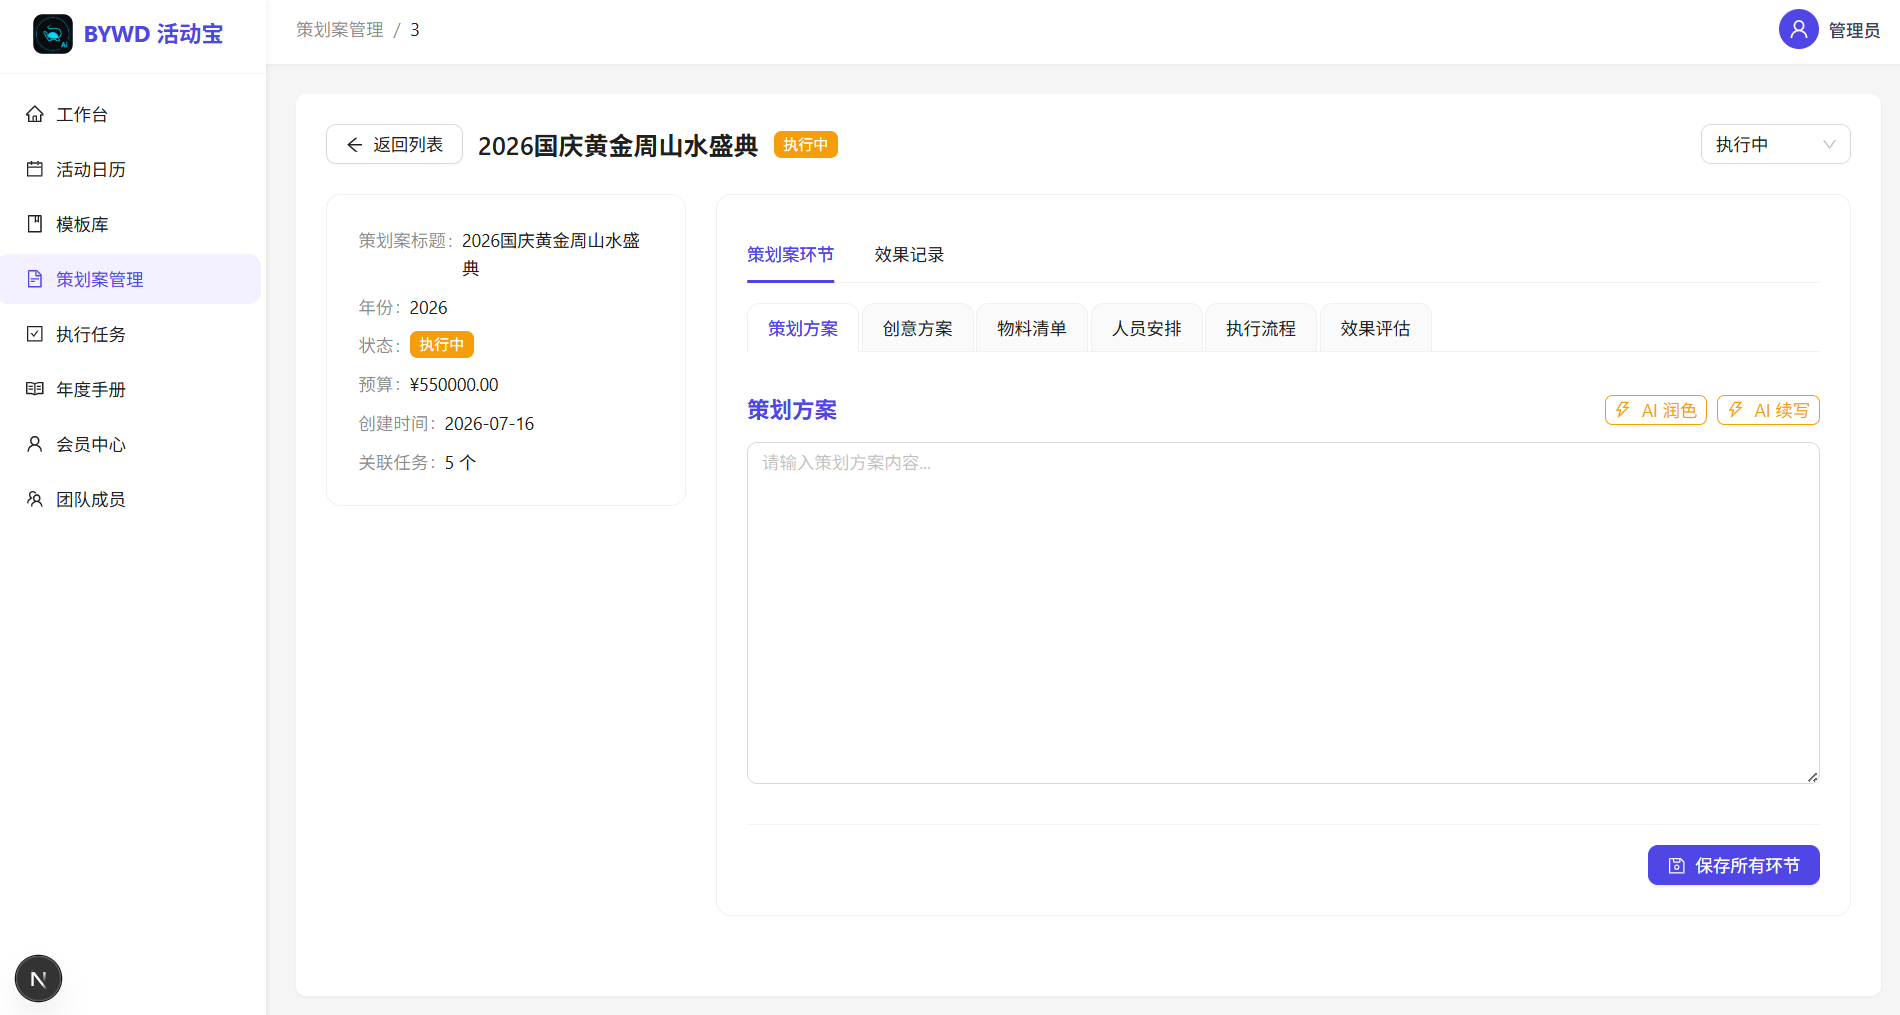Click the breadcrumb item 3
Image resolution: width=1900 pixels, height=1015 pixels.
pyautogui.click(x=415, y=30)
